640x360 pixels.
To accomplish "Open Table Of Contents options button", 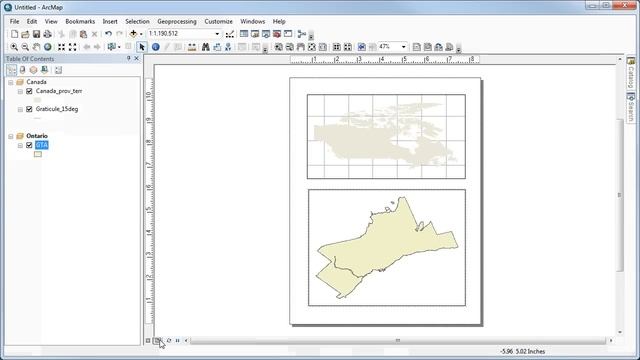I will [x=58, y=70].
